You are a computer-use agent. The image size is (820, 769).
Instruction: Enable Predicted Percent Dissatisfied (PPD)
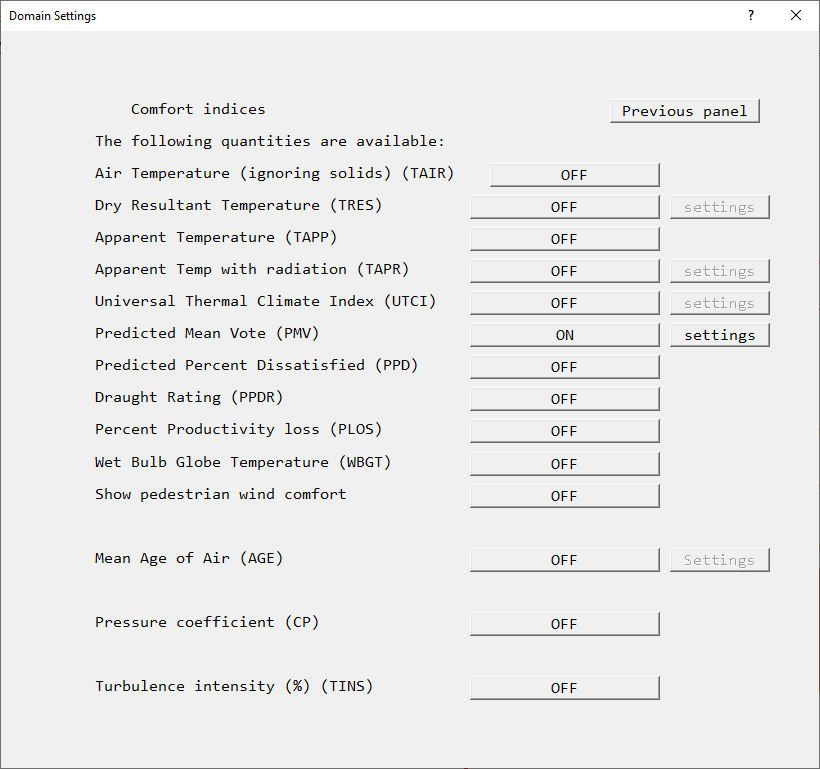coord(564,367)
